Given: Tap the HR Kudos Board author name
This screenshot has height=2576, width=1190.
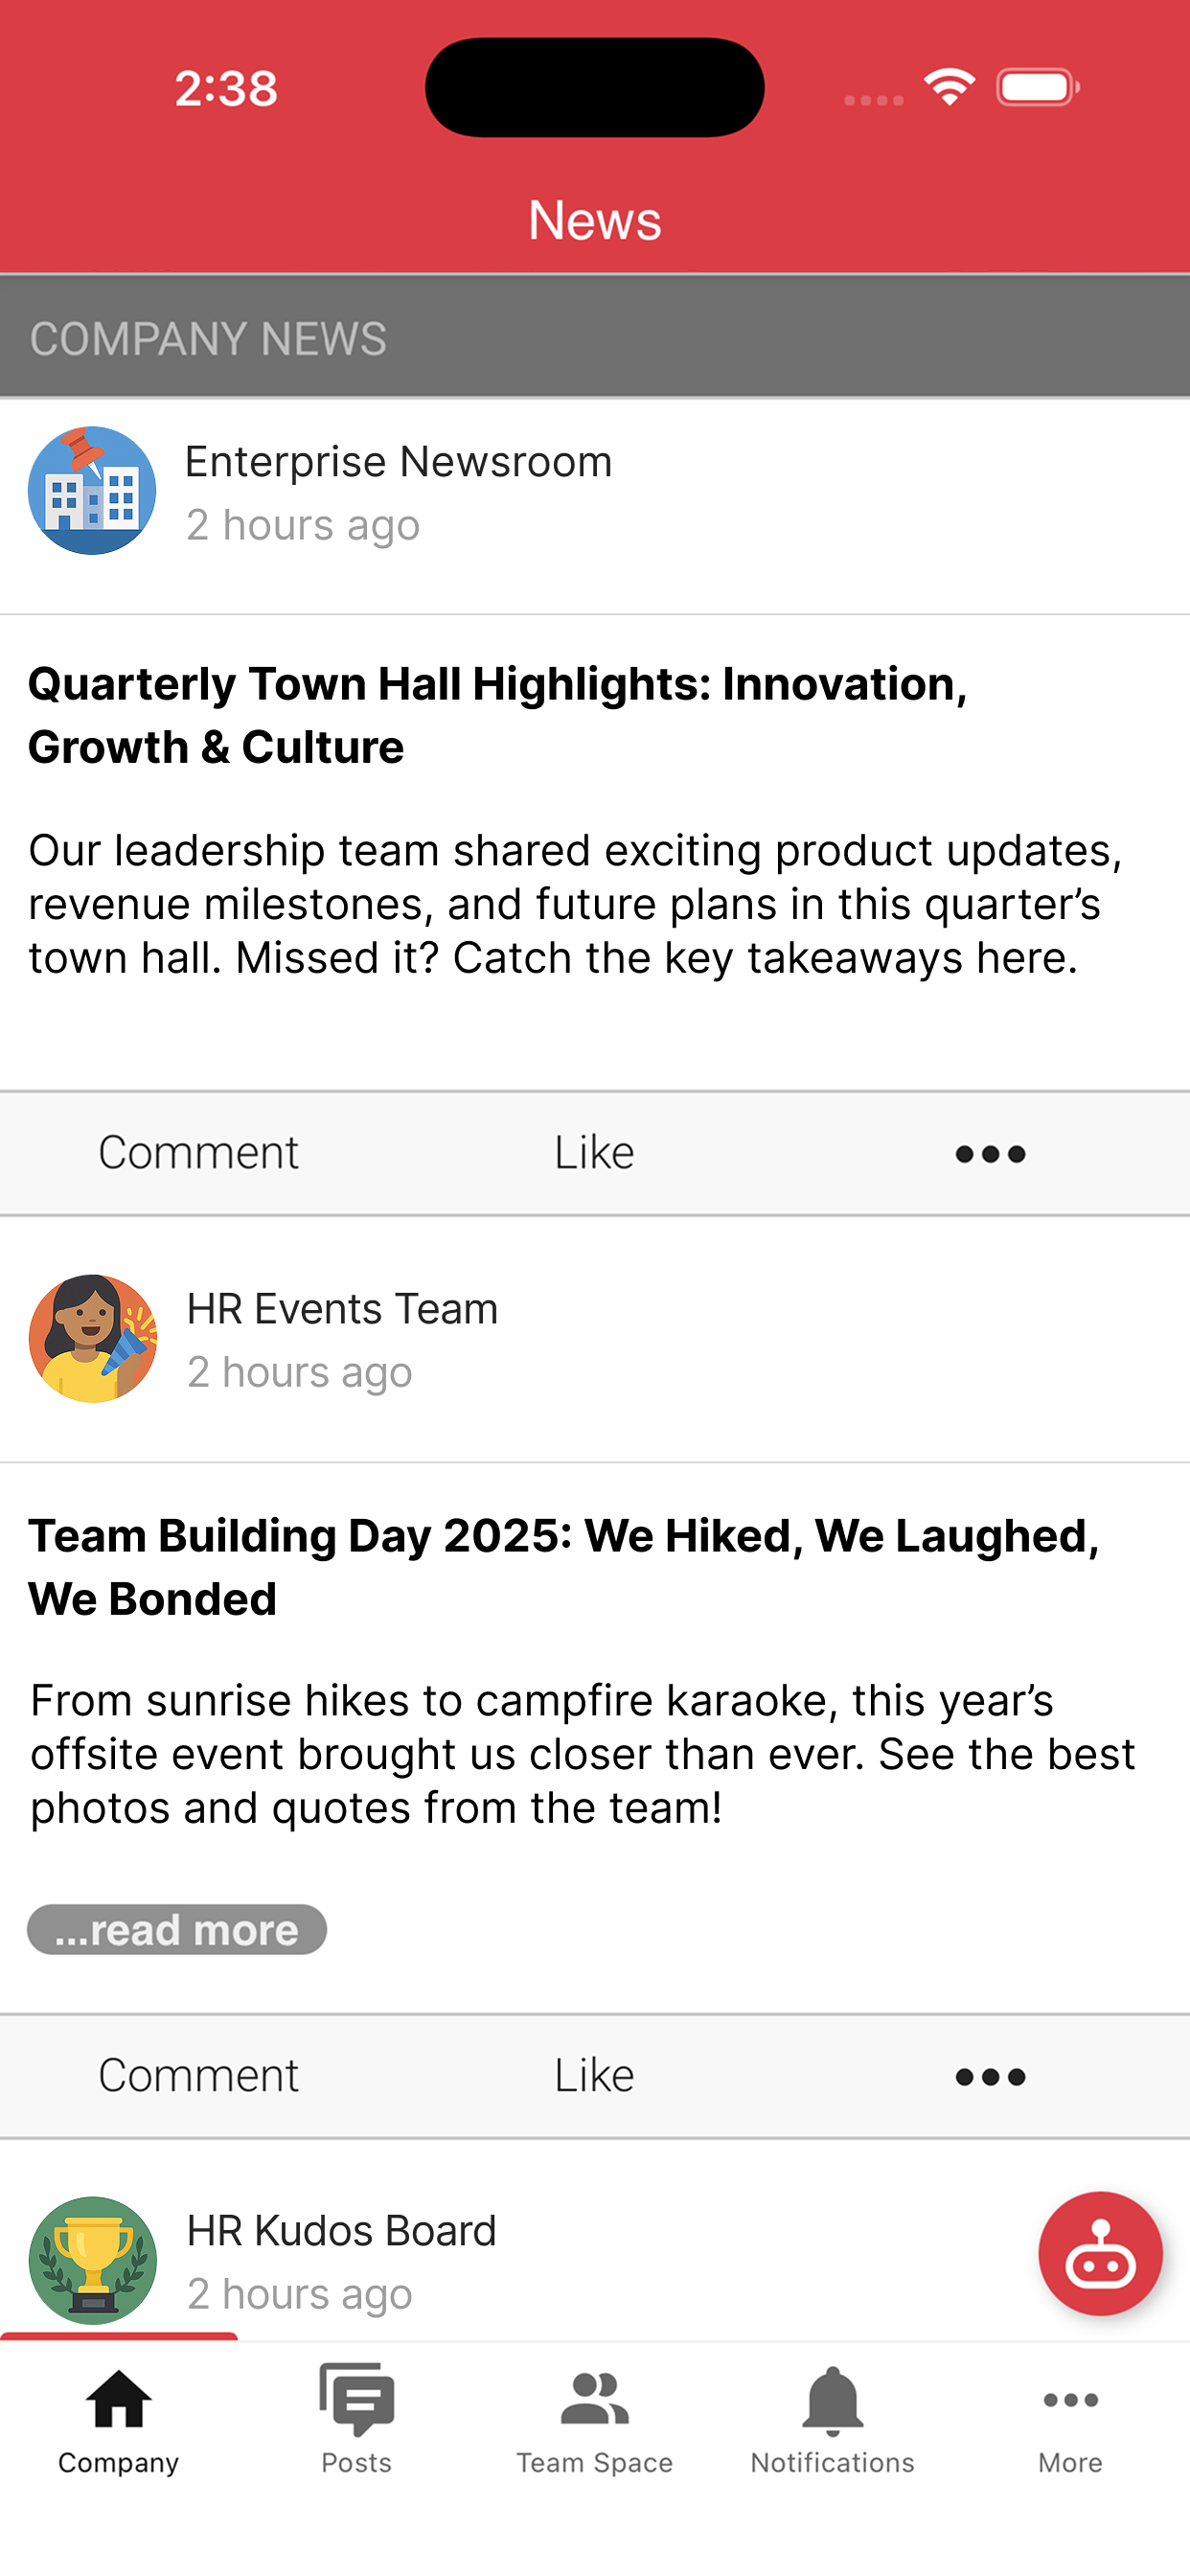Looking at the screenshot, I should point(341,2231).
